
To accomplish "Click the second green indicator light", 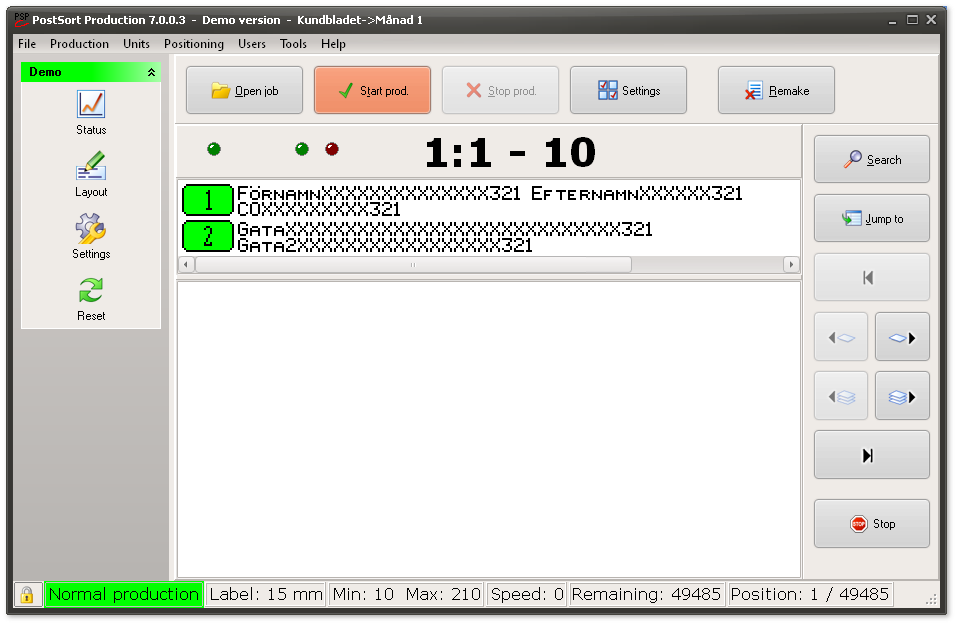I will click(302, 149).
